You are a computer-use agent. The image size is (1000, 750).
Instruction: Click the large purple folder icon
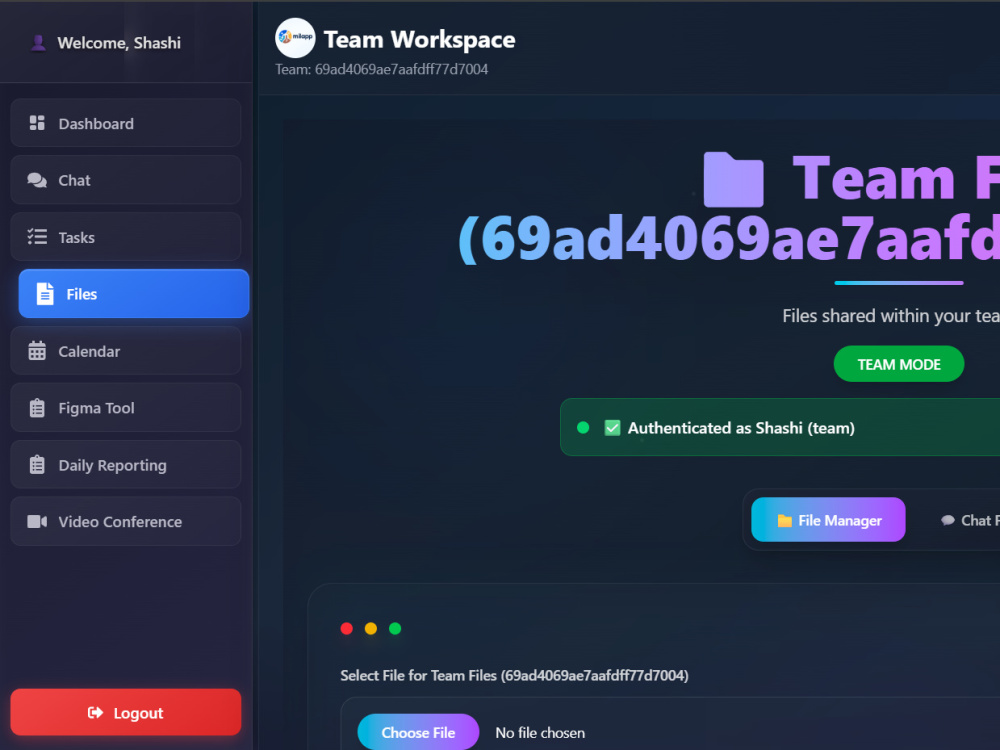pos(733,179)
